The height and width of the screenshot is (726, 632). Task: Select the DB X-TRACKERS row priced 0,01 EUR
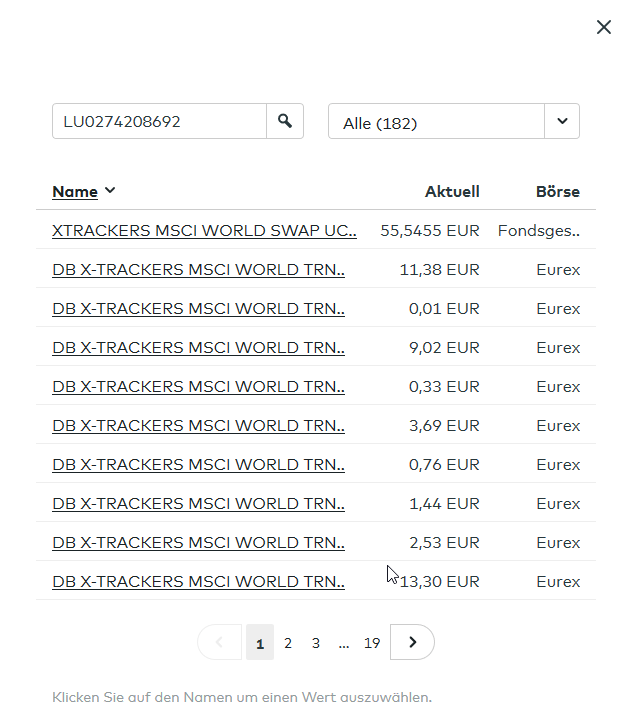point(198,308)
